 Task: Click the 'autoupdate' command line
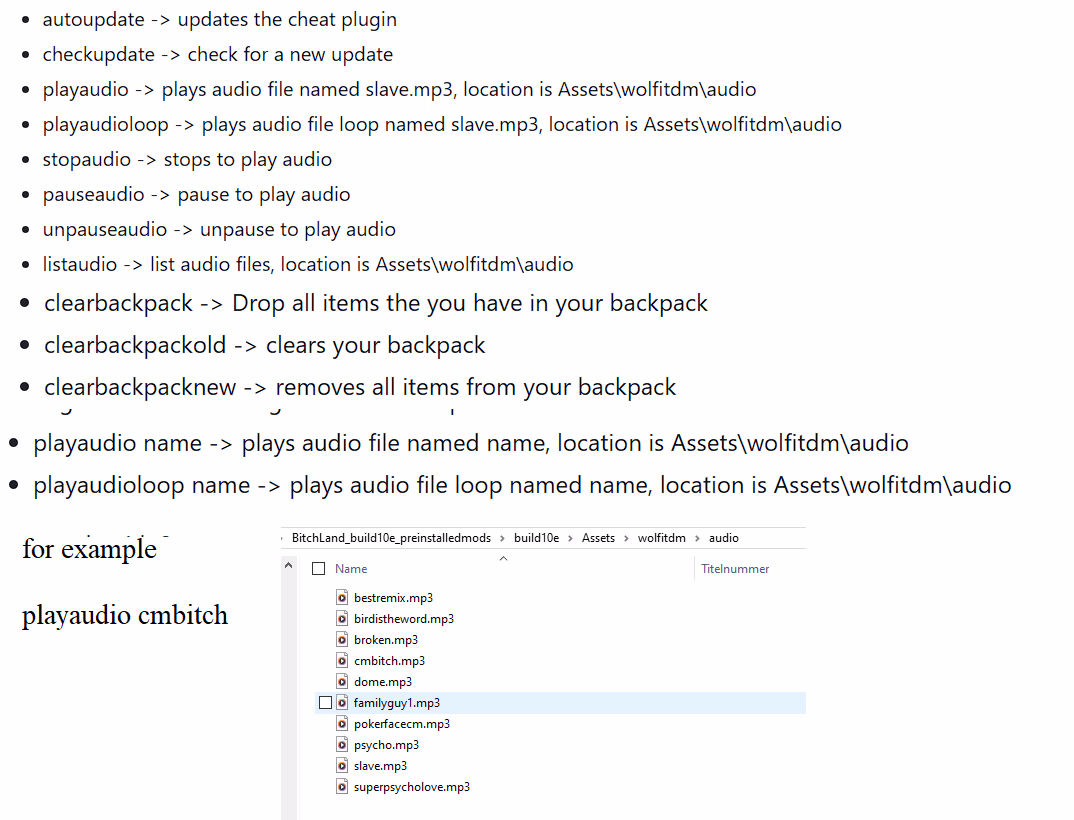tap(219, 19)
